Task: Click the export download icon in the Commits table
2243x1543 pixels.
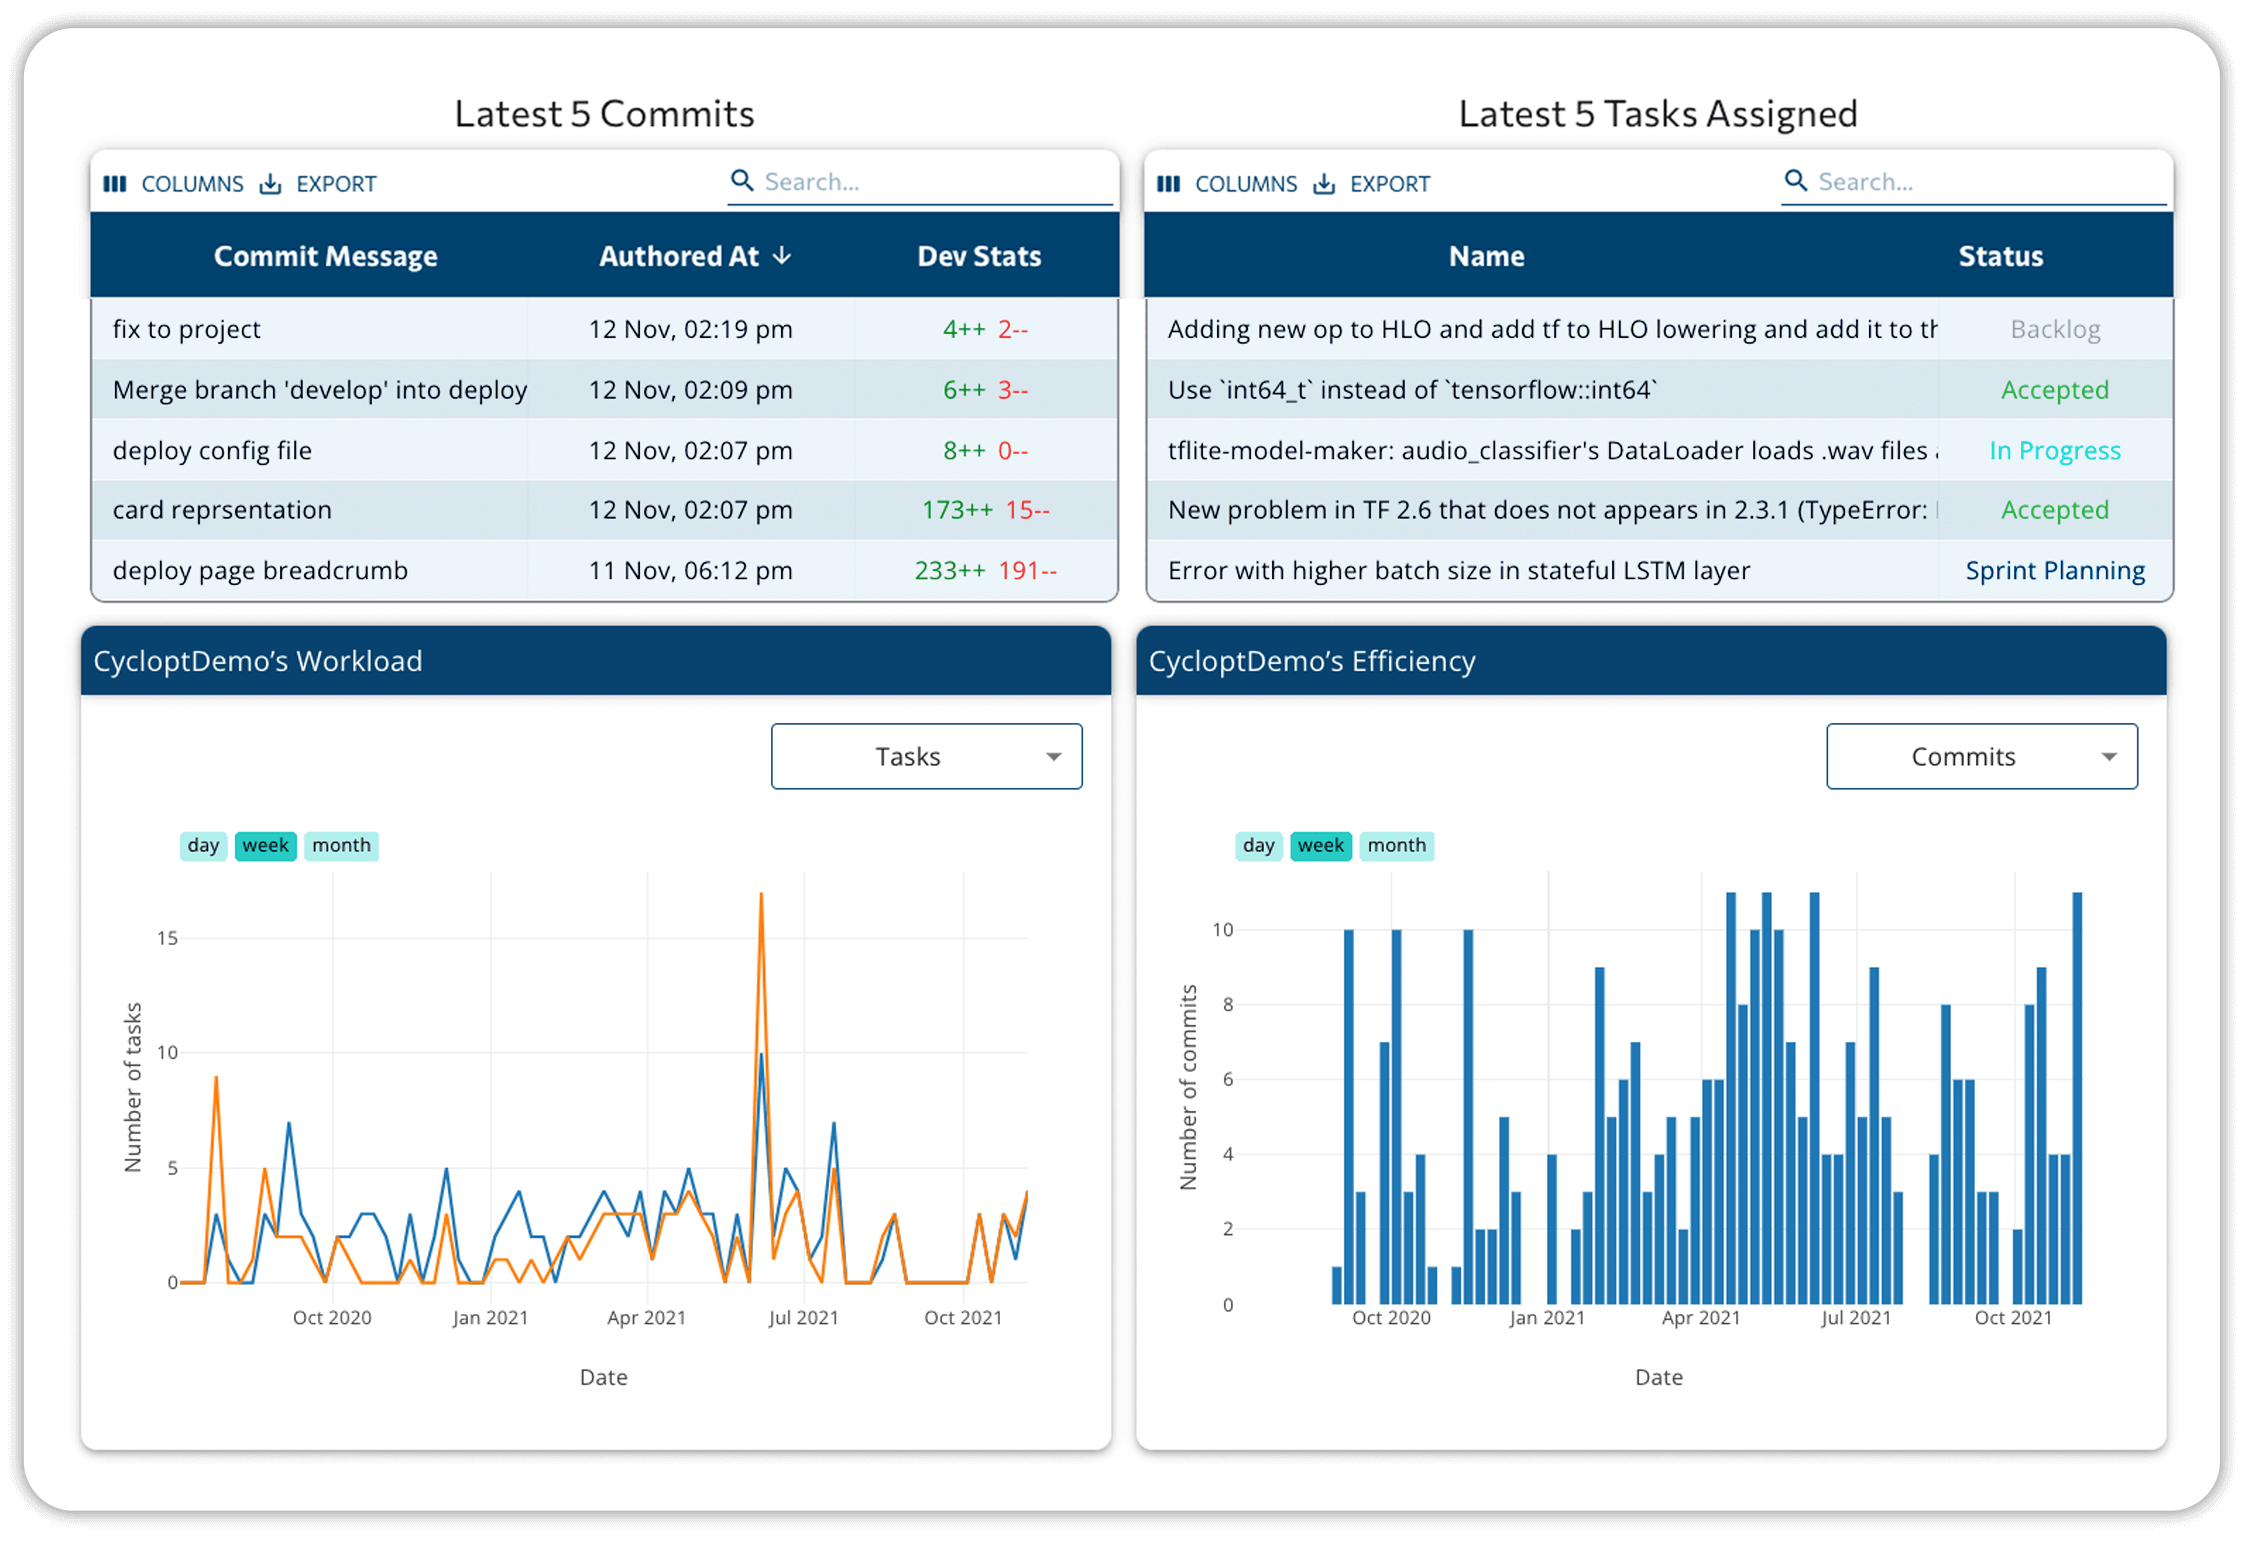Action: 270,184
